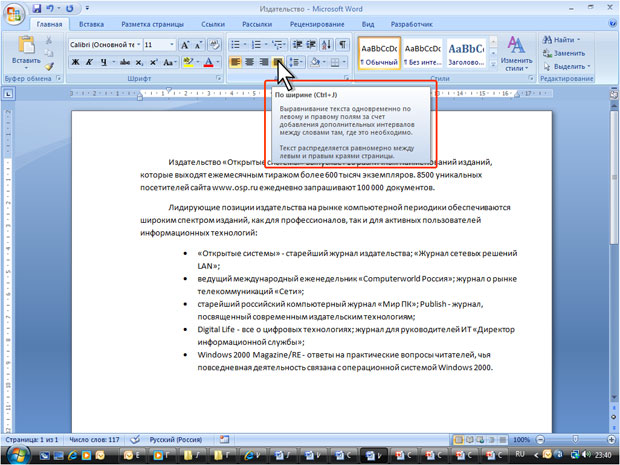The height and width of the screenshot is (465, 620).
Task: Open the bullets list dropdown arrow
Action: 245,45
